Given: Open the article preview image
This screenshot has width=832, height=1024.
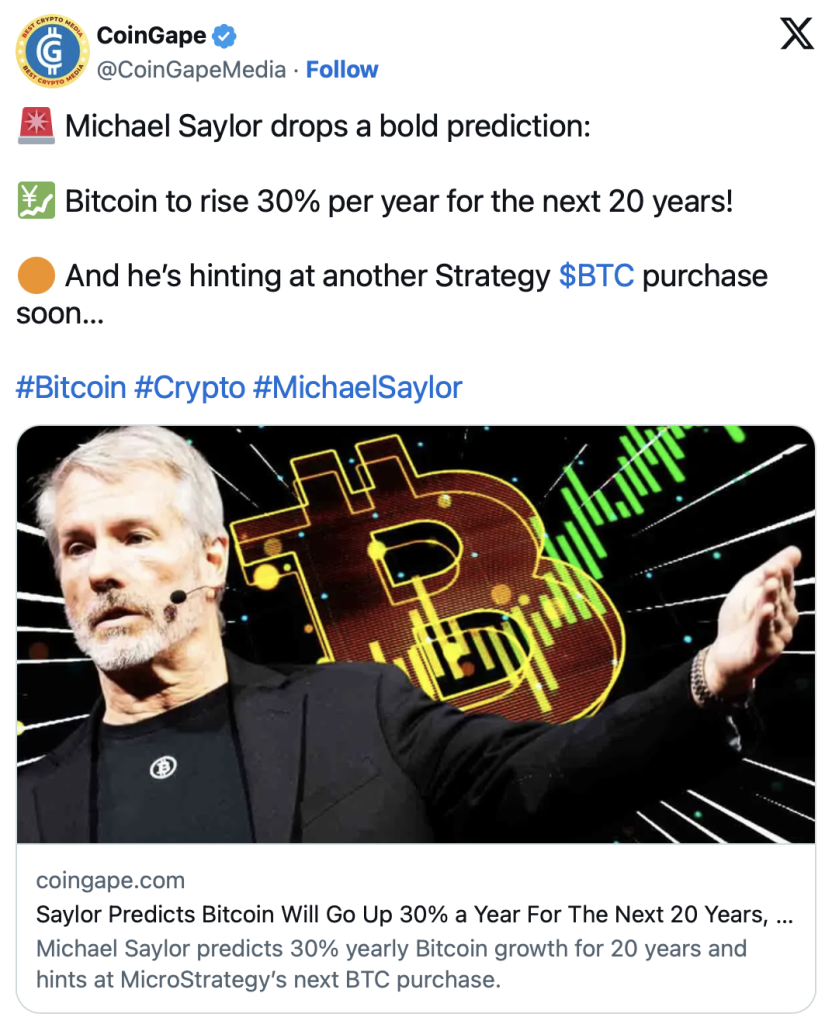Looking at the screenshot, I should coord(416,634).
